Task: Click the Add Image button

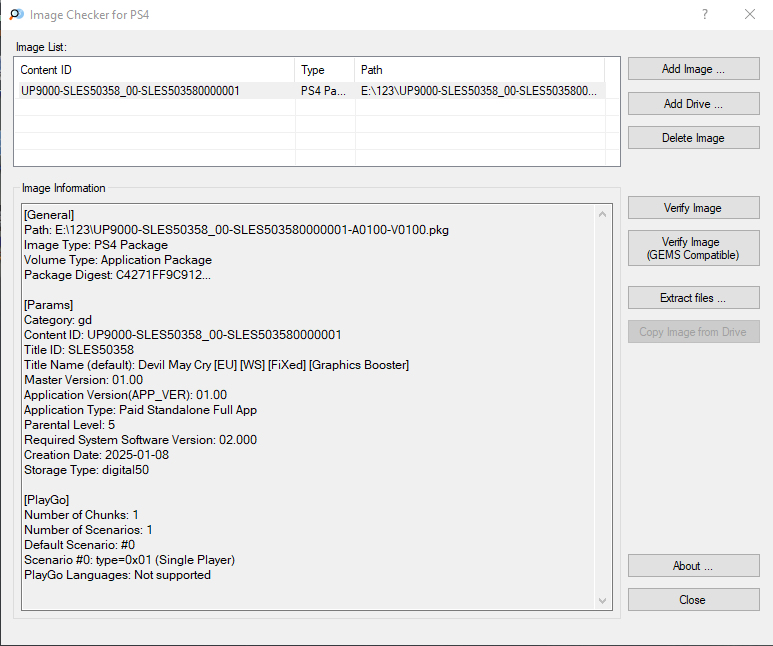Action: click(693, 69)
